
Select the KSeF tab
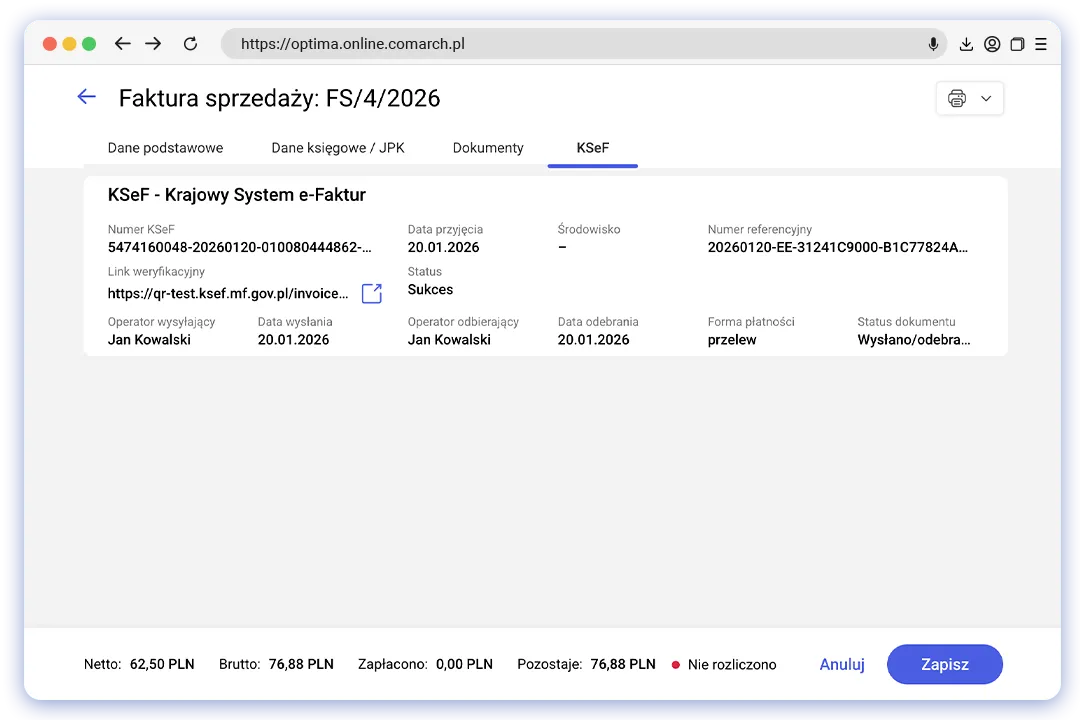point(592,148)
